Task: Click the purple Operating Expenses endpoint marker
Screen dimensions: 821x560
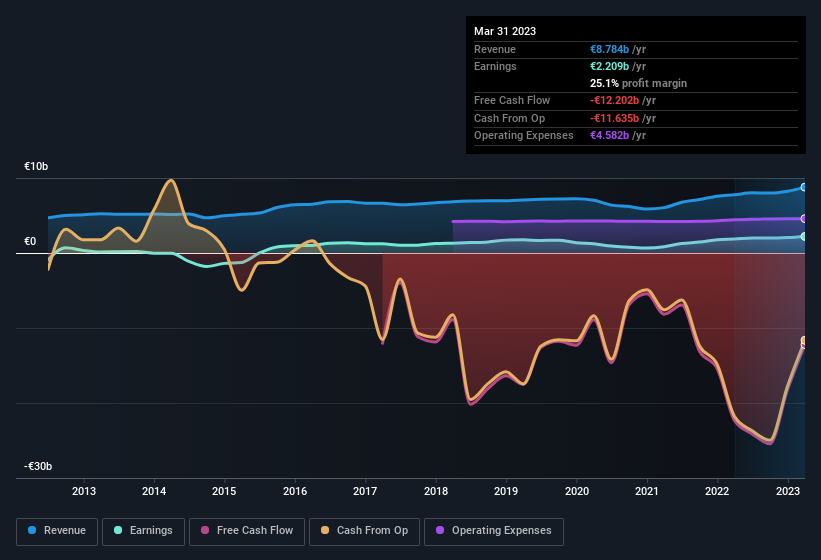Action: pyautogui.click(x=803, y=218)
